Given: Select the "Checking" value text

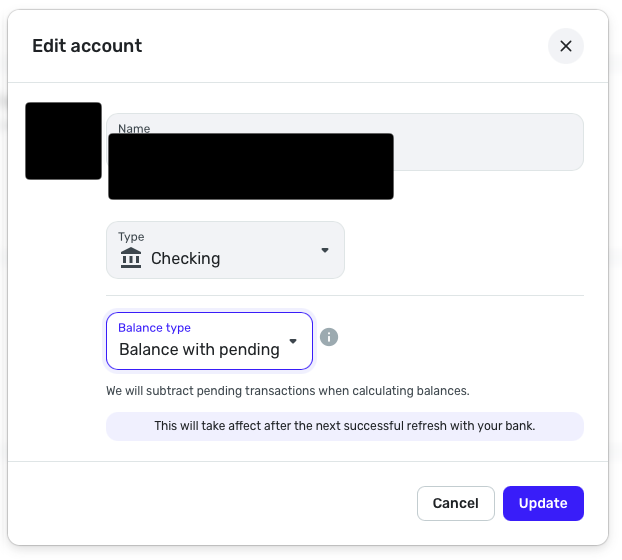Looking at the screenshot, I should (x=185, y=258).
